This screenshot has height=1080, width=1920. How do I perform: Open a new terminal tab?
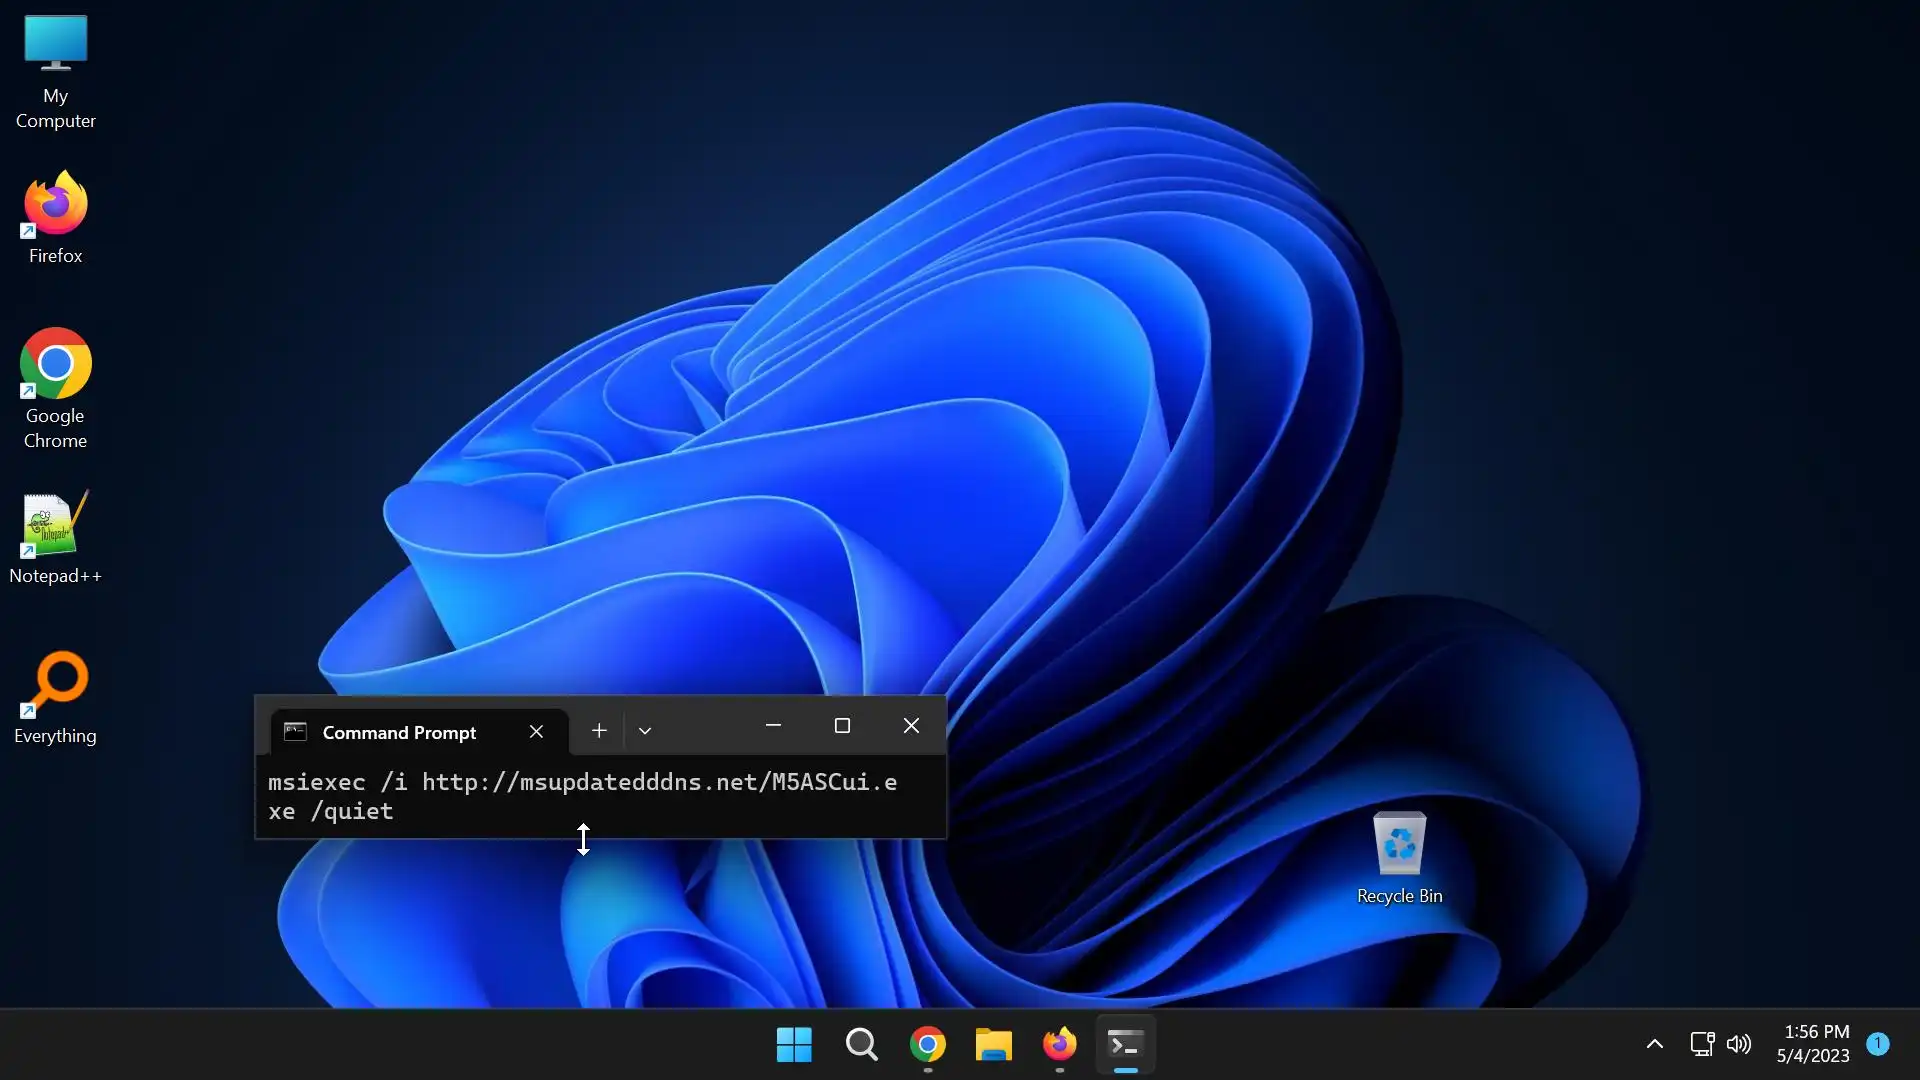(598, 731)
